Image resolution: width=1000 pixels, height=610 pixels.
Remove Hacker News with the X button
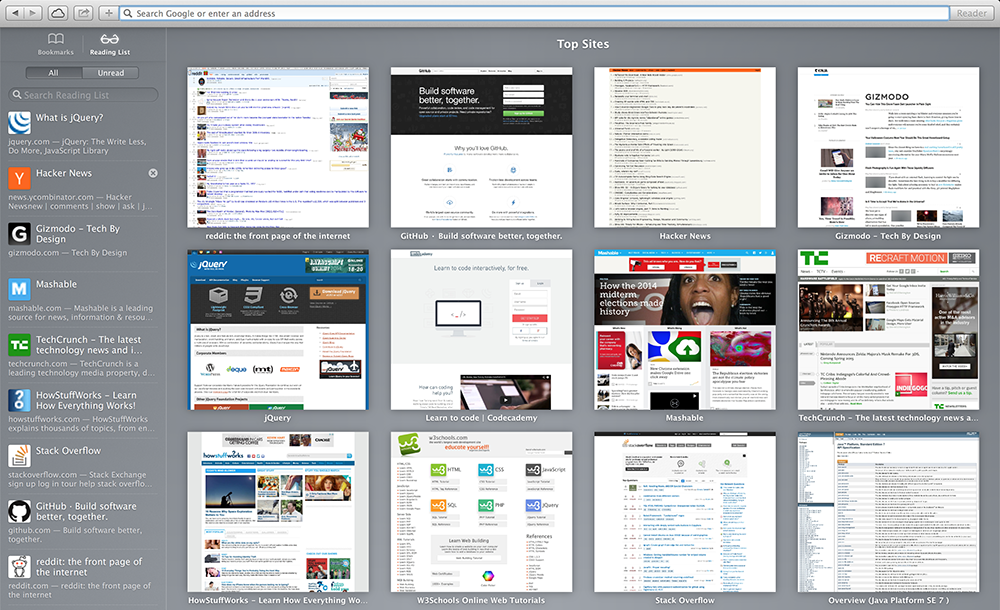point(153,173)
